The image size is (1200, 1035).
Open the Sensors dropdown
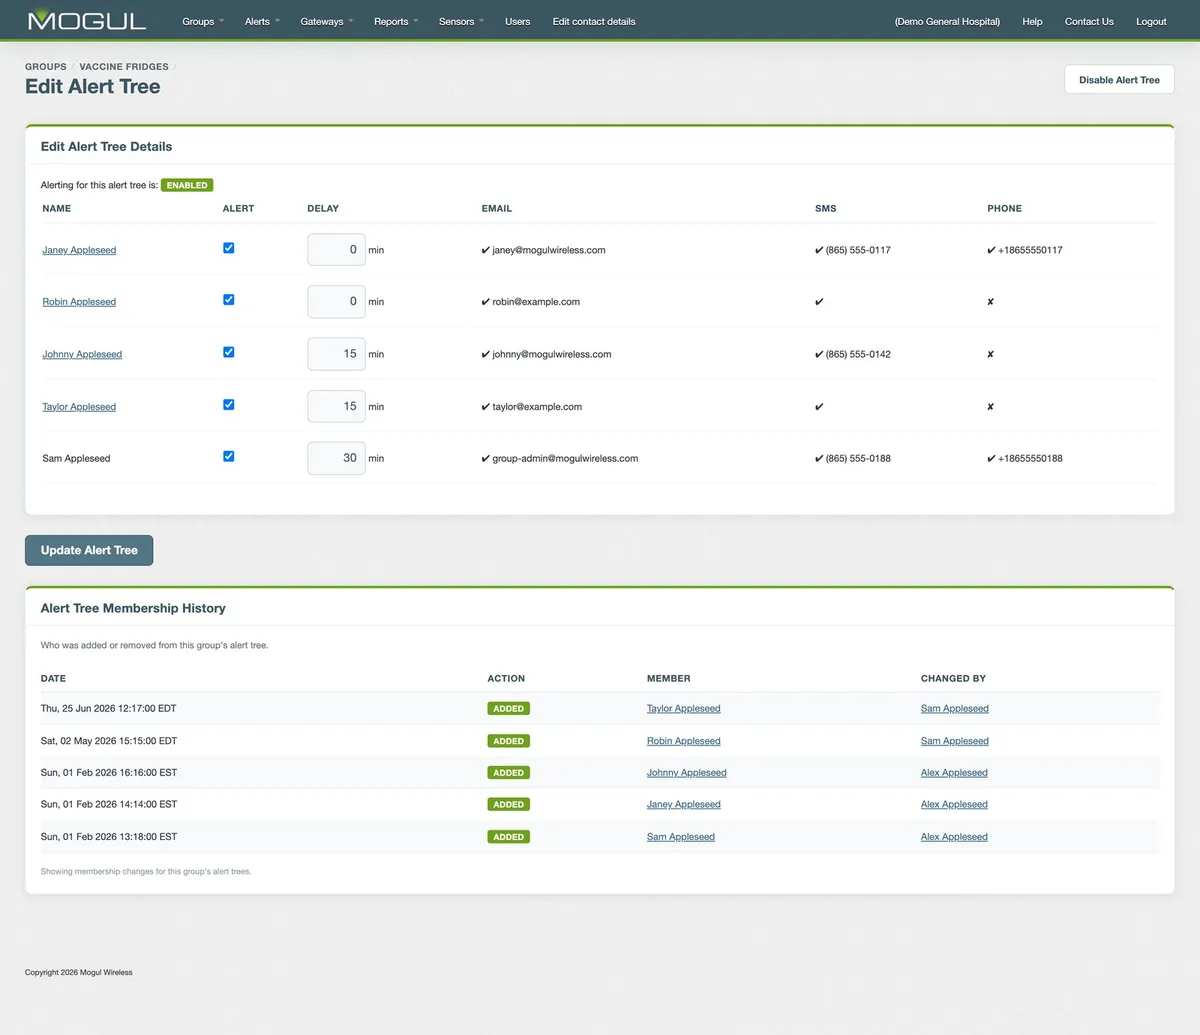pos(461,21)
